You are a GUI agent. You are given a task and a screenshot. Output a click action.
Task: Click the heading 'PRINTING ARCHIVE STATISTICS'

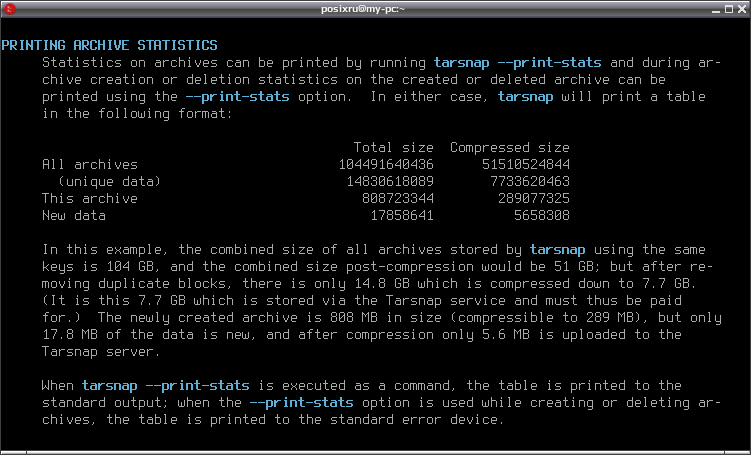110,45
